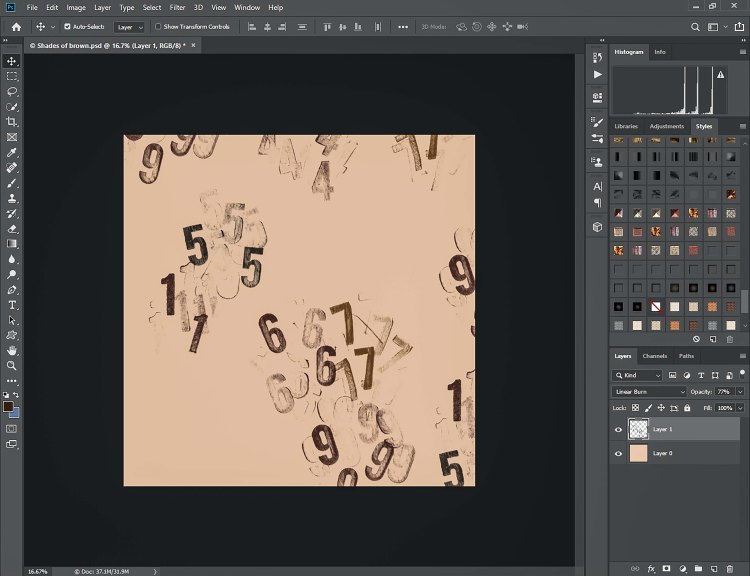Open the Histogram panel menu
Image resolution: width=750 pixels, height=576 pixels.
coord(742,52)
